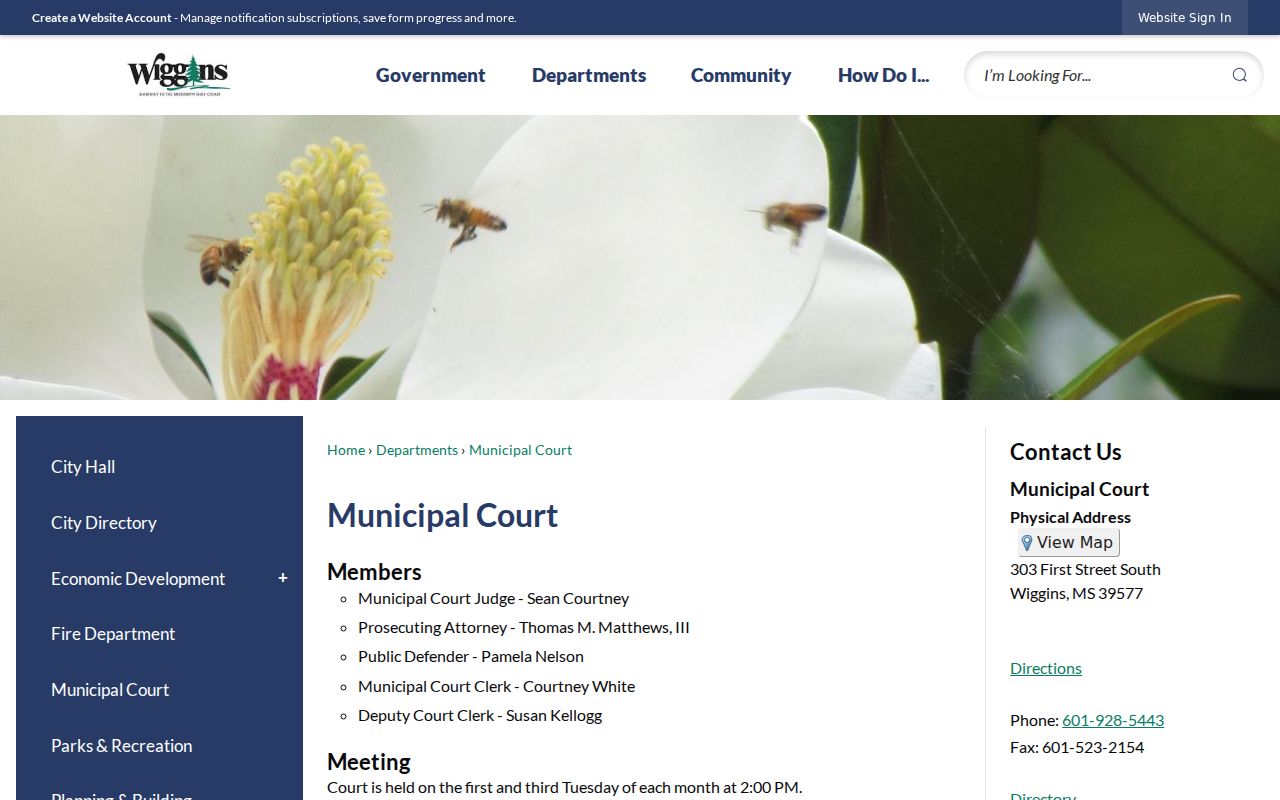Select Municipal Court in the sidebar
Image resolution: width=1280 pixels, height=800 pixels.
tap(110, 690)
